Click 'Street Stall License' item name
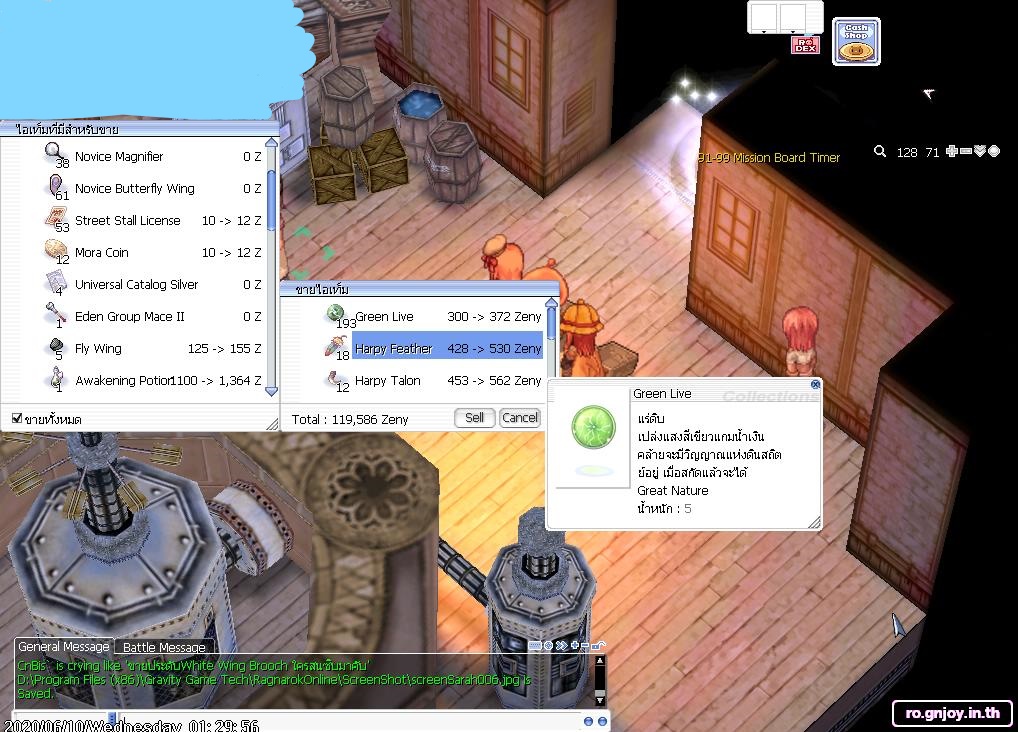 coord(127,220)
